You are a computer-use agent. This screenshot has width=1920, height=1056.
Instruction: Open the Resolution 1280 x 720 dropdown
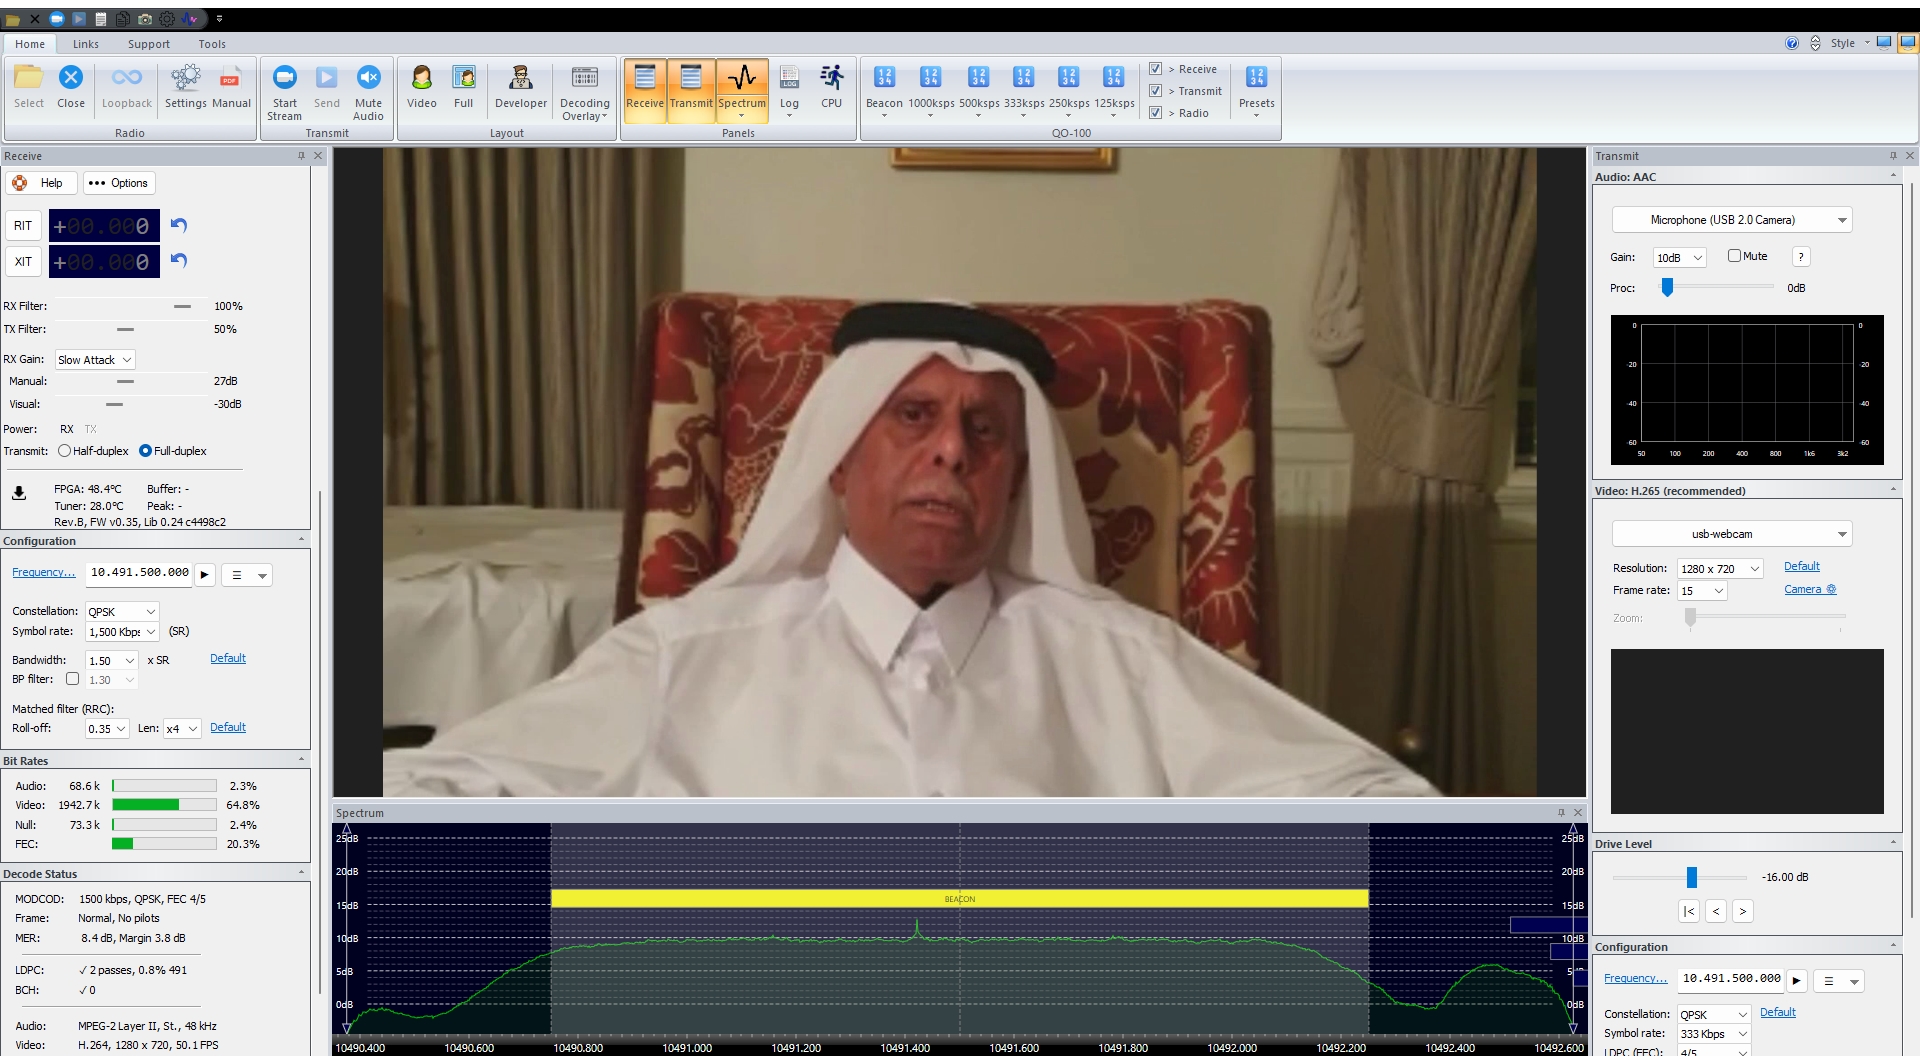(1720, 569)
